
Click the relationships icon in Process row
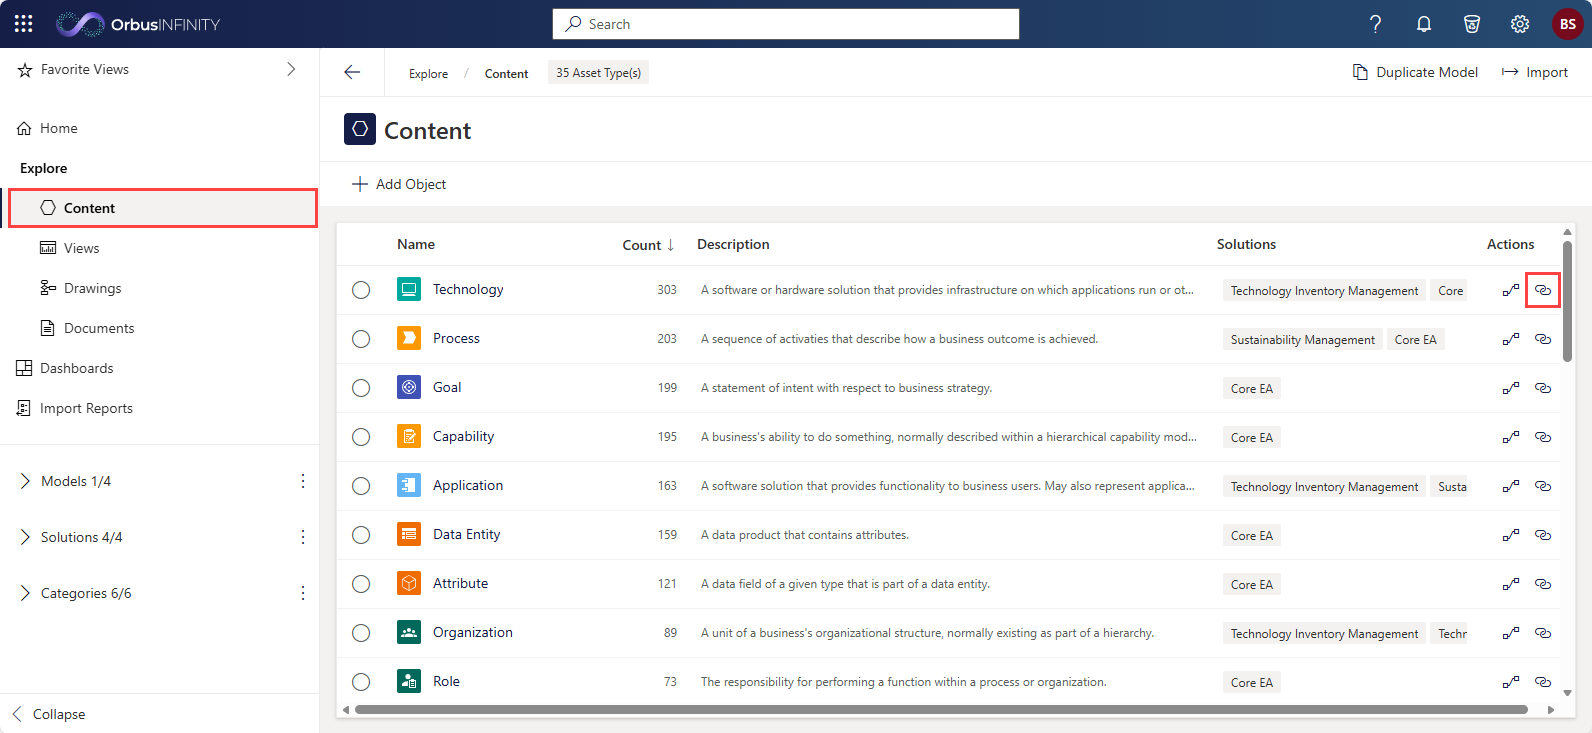coord(1511,339)
